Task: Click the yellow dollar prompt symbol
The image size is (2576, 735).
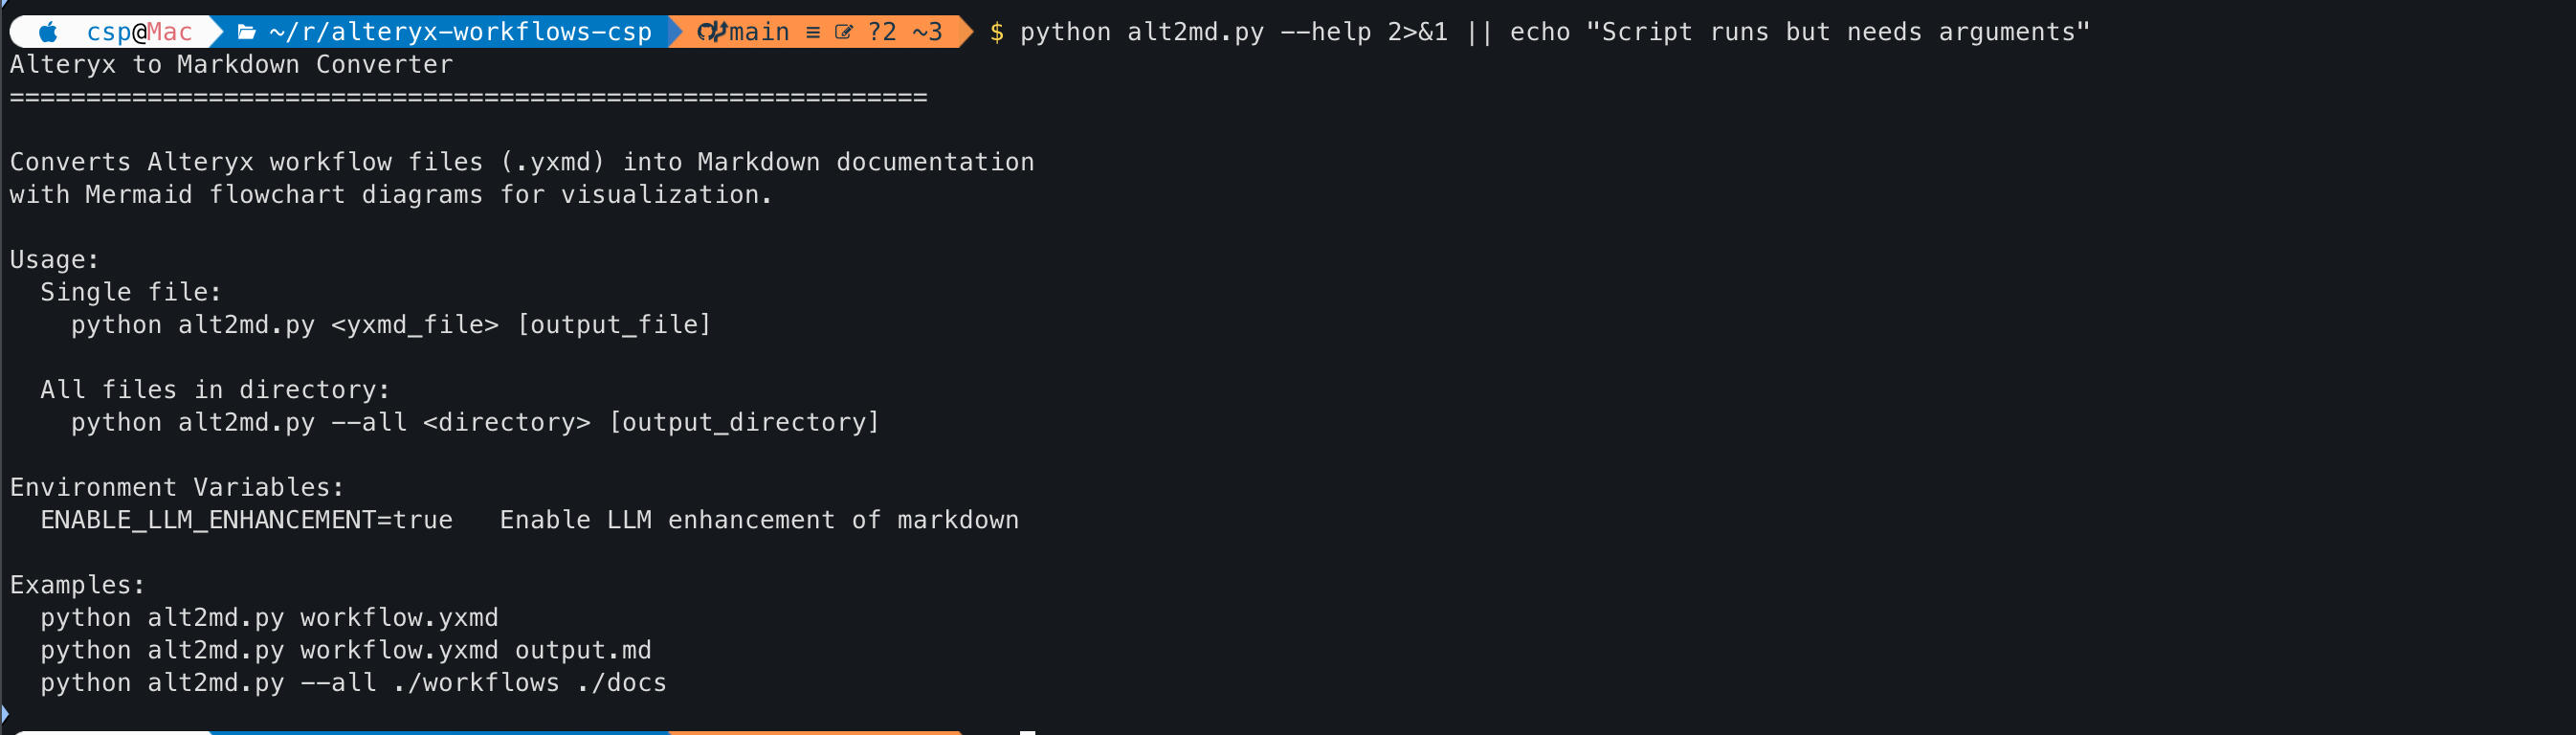Action: (996, 32)
